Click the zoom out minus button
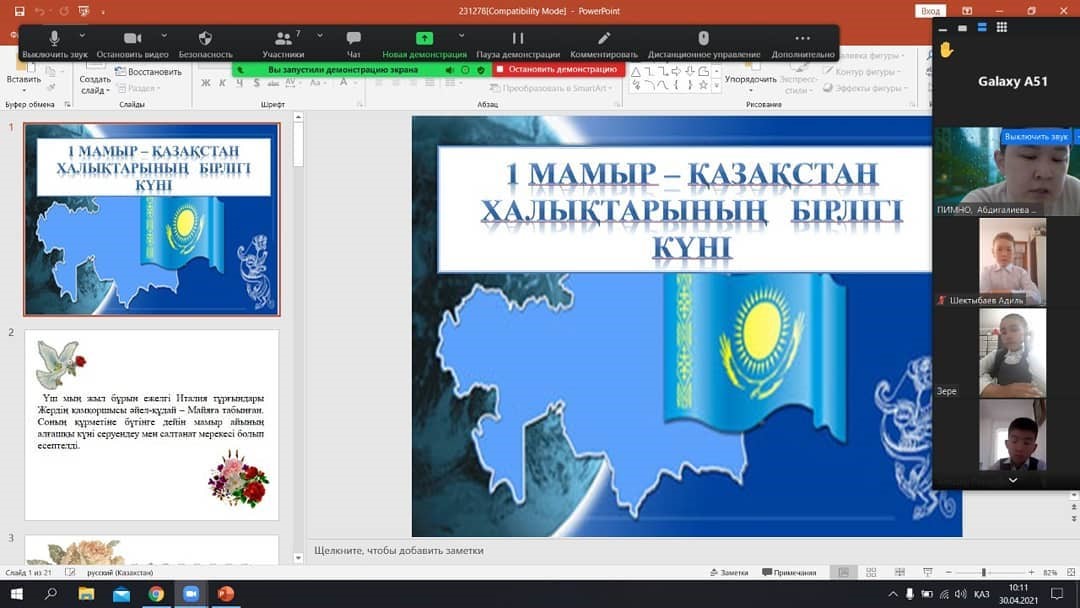1080x608 pixels. 948,572
